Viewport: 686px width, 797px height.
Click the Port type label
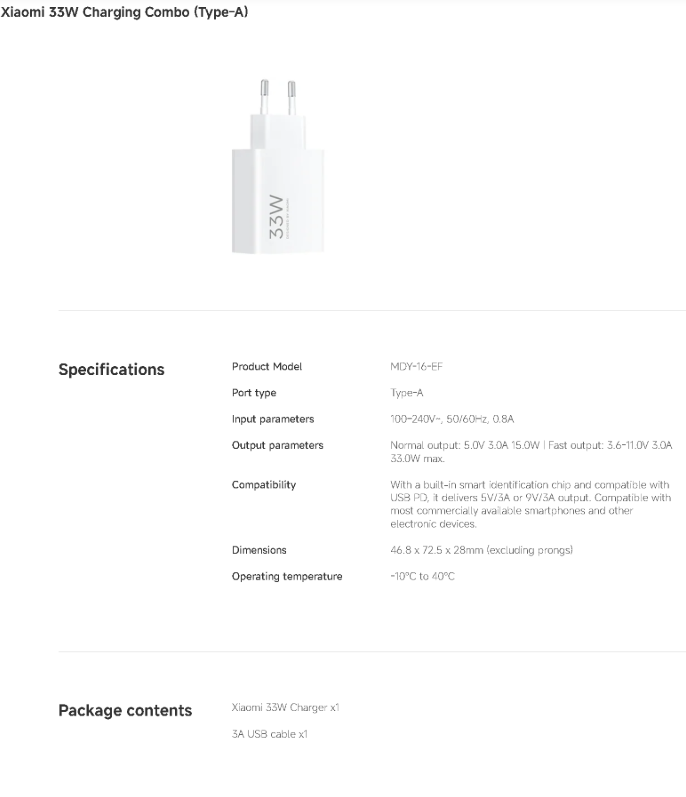[x=254, y=393]
